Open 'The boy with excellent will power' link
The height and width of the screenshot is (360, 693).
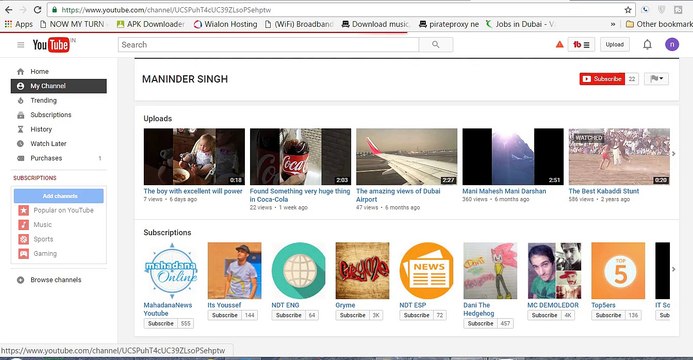point(193,191)
